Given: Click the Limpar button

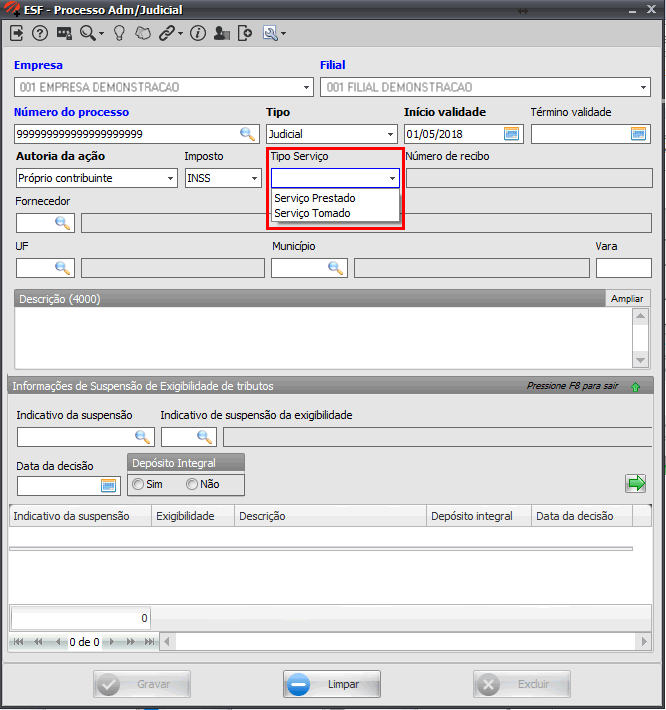Looking at the screenshot, I should pos(332,684).
